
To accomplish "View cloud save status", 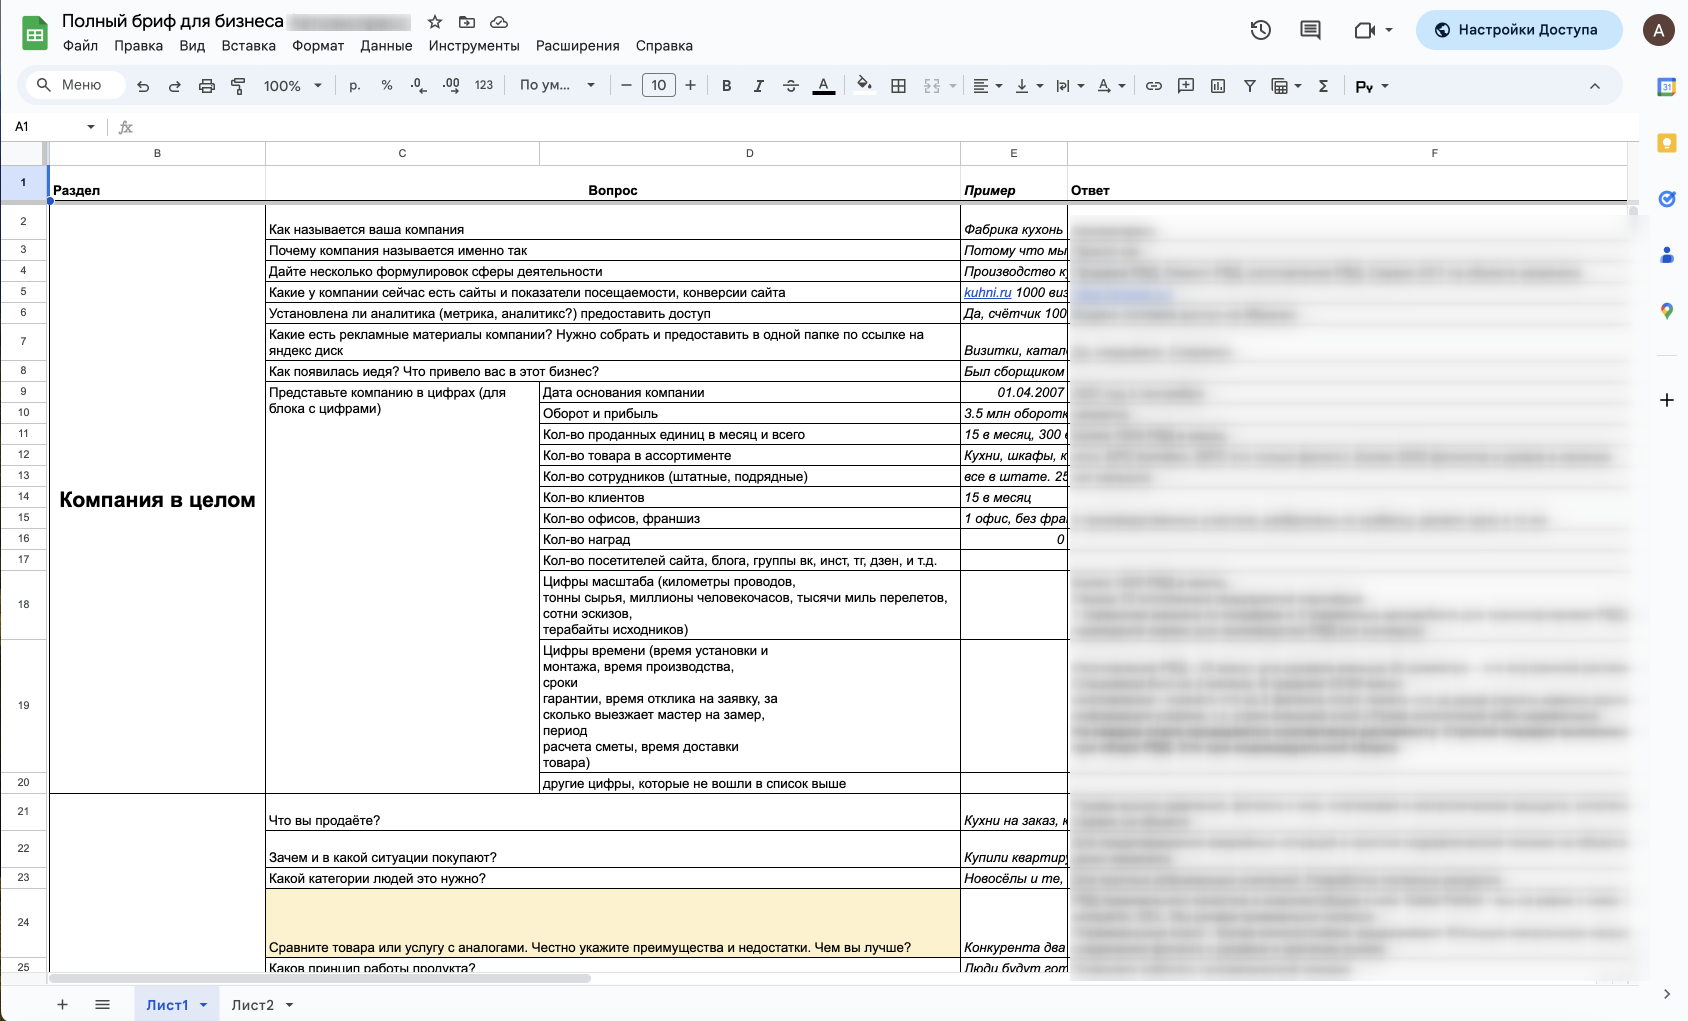I will click(x=499, y=22).
